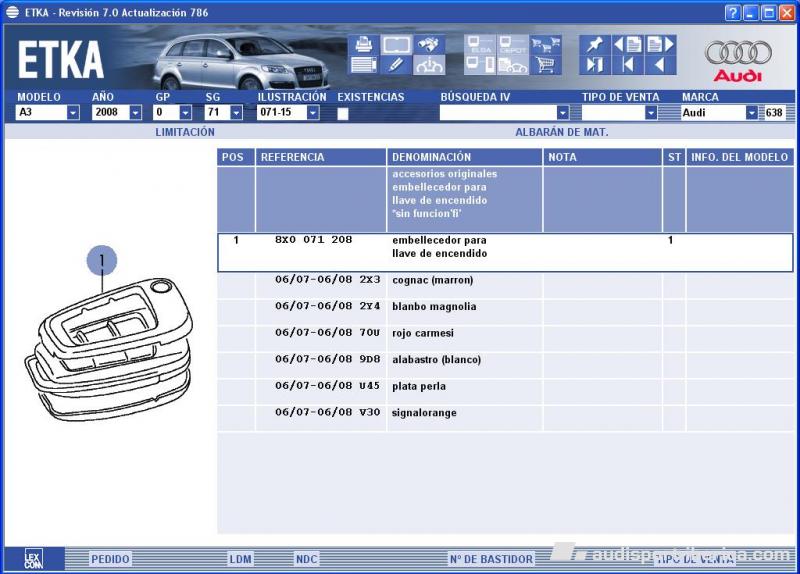Click the single shopping cart icon
Viewport: 800px width, 574px height.
tap(545, 65)
